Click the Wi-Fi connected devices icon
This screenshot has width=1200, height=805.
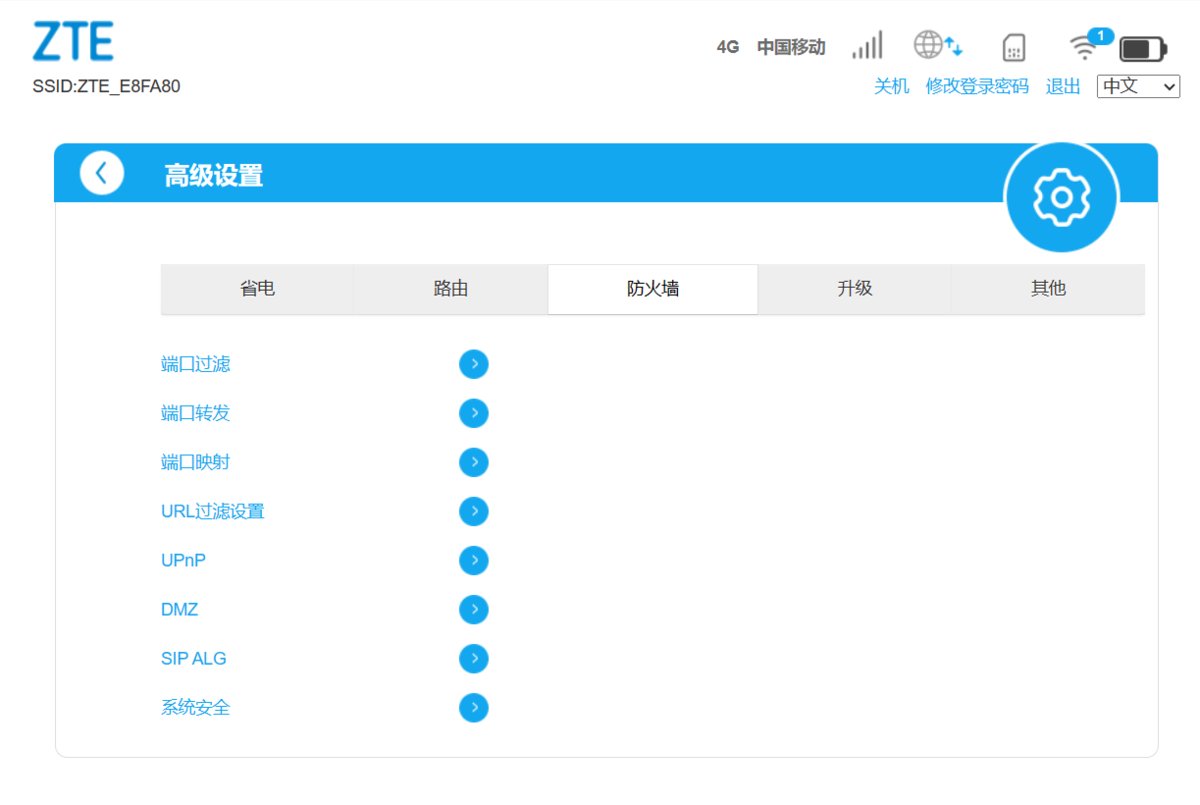coord(1089,44)
